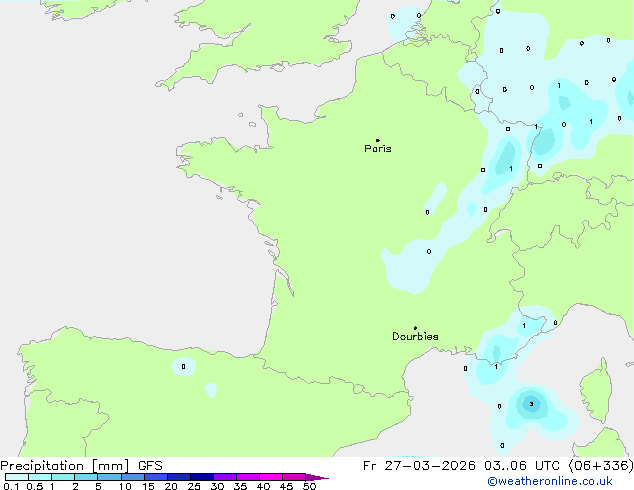The height and width of the screenshot is (490, 634).
Task: Select the 25–30 mm legend color
Action: [202, 477]
